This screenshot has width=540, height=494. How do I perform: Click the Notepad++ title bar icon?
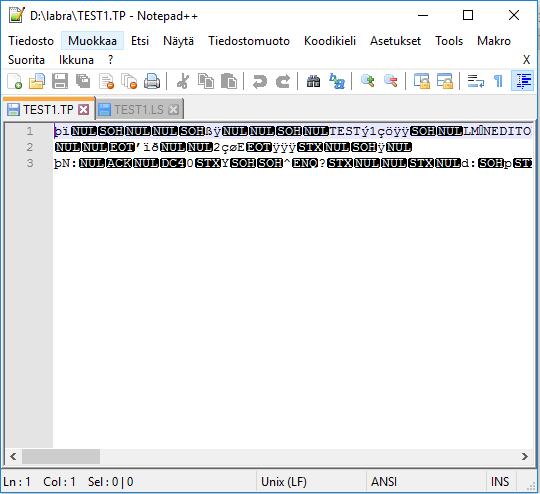click(17, 16)
